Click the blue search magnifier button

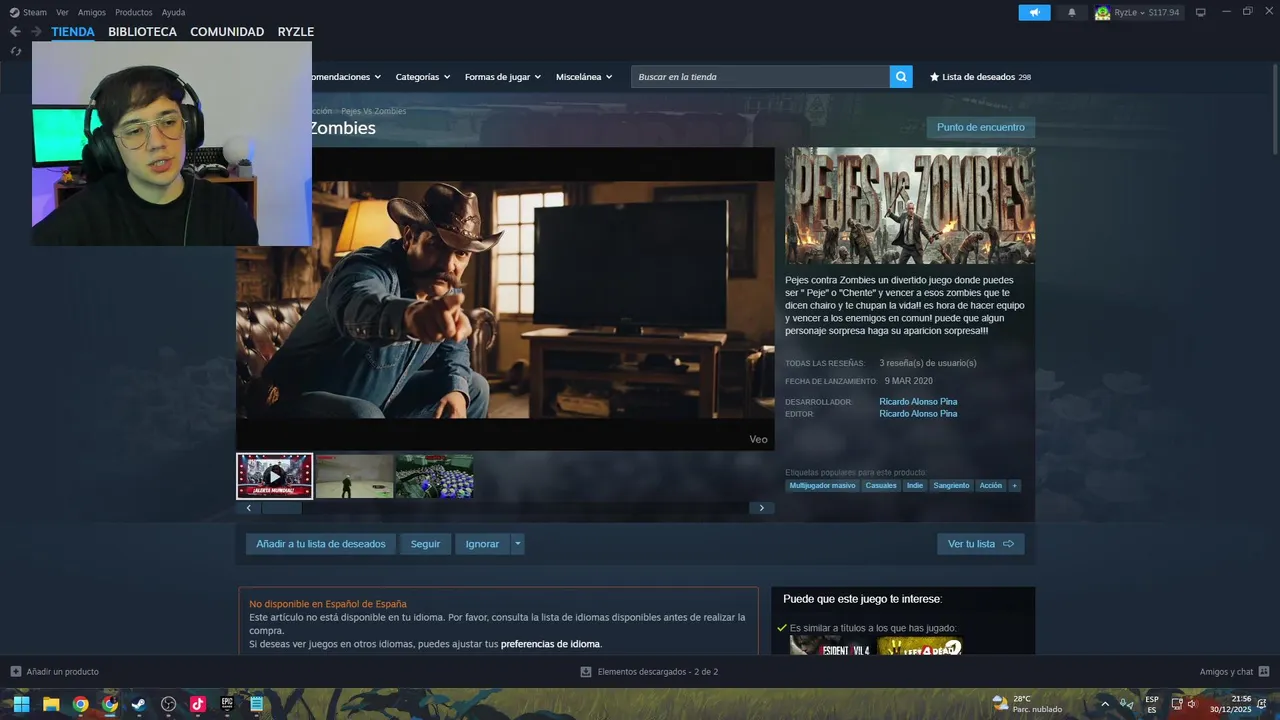pyautogui.click(x=901, y=77)
